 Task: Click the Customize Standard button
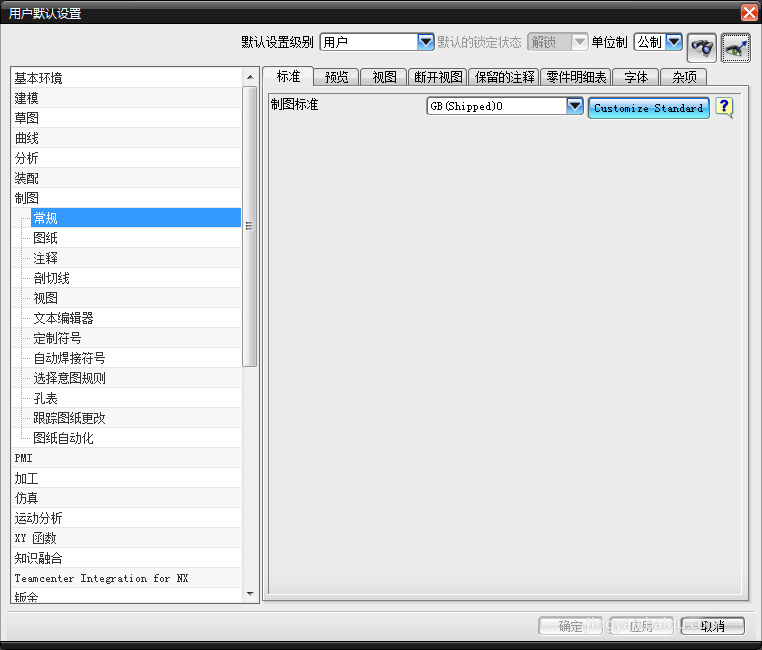[x=648, y=108]
